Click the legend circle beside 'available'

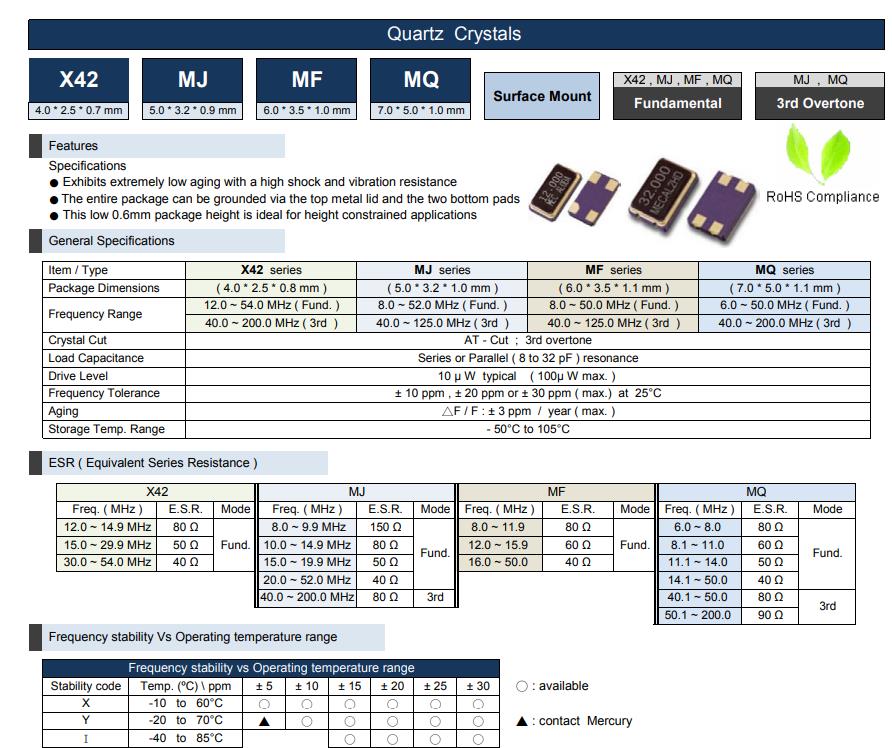(522, 687)
